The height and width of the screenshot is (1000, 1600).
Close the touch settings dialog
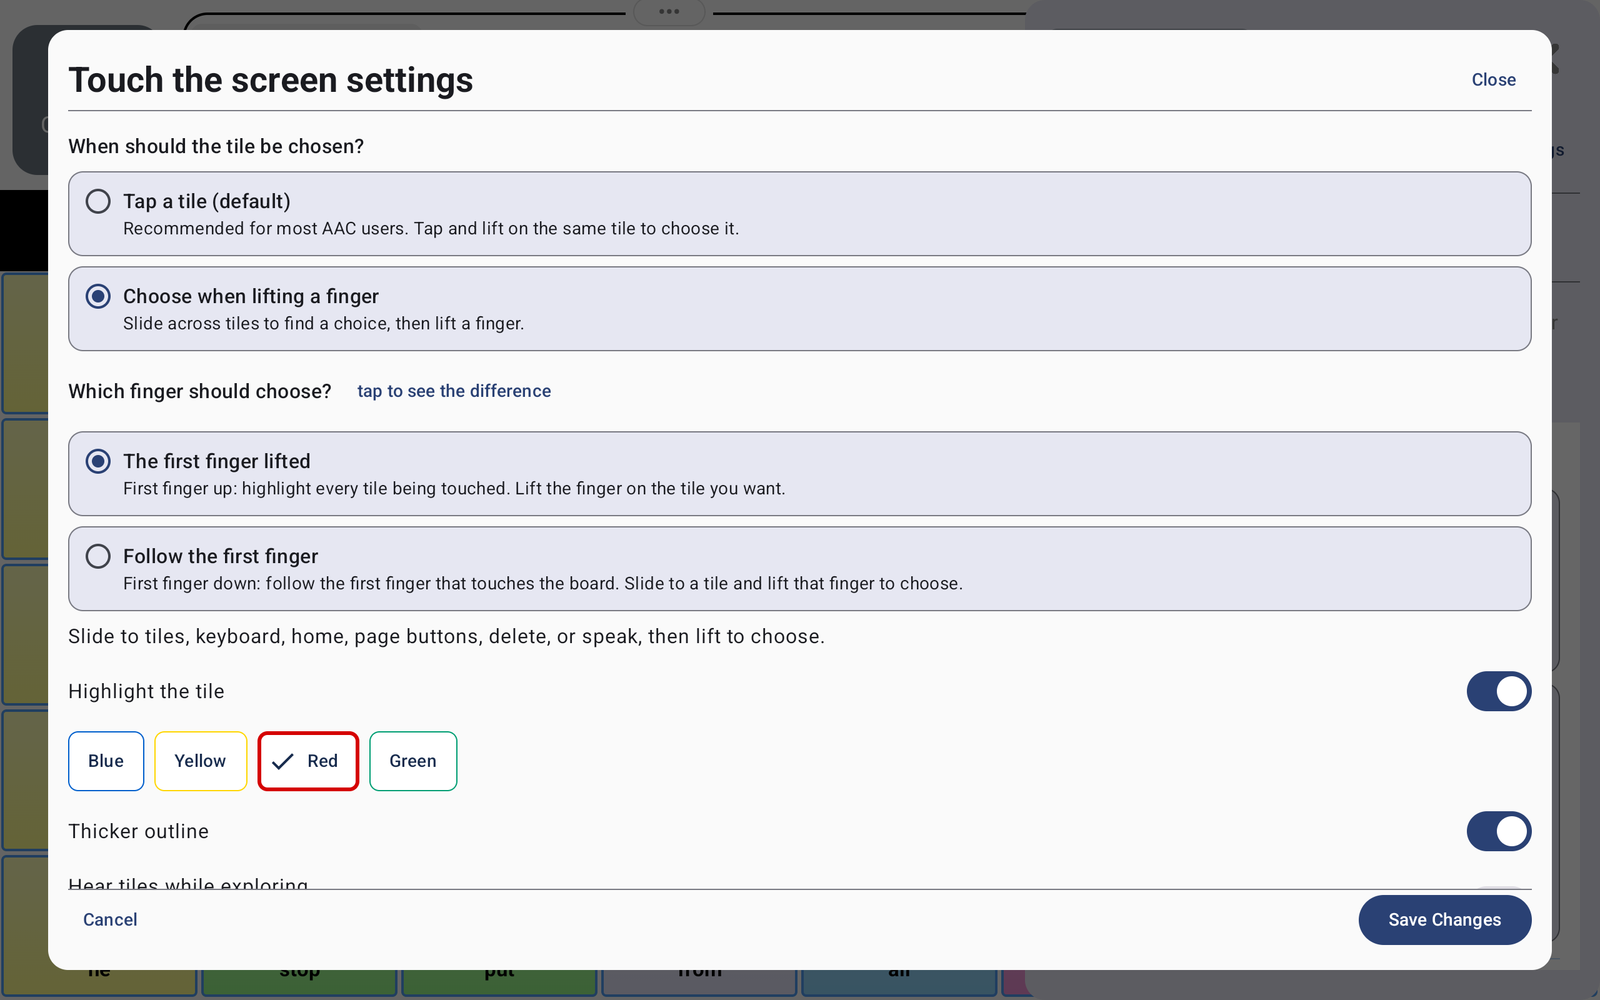(x=1493, y=80)
